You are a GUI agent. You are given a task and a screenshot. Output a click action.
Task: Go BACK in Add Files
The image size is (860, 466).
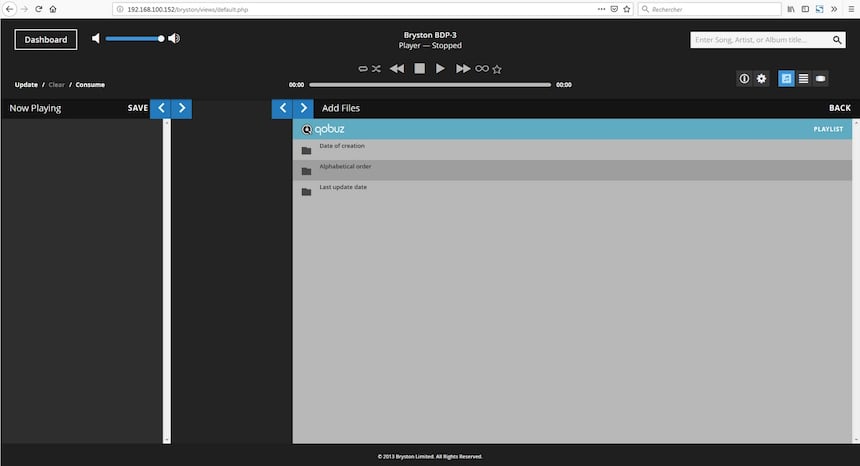click(840, 108)
